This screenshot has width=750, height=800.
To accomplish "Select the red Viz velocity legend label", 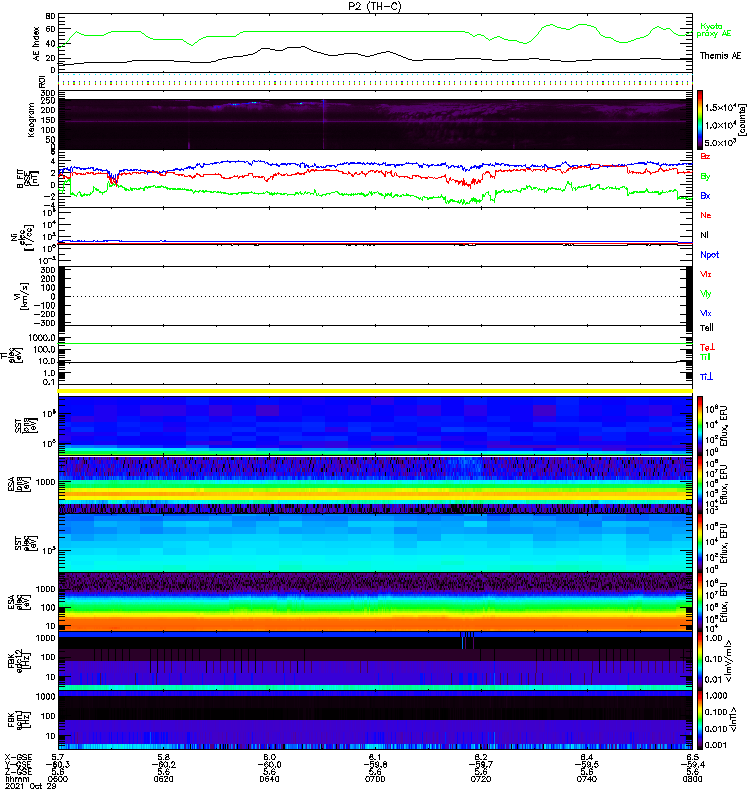I will (x=706, y=274).
